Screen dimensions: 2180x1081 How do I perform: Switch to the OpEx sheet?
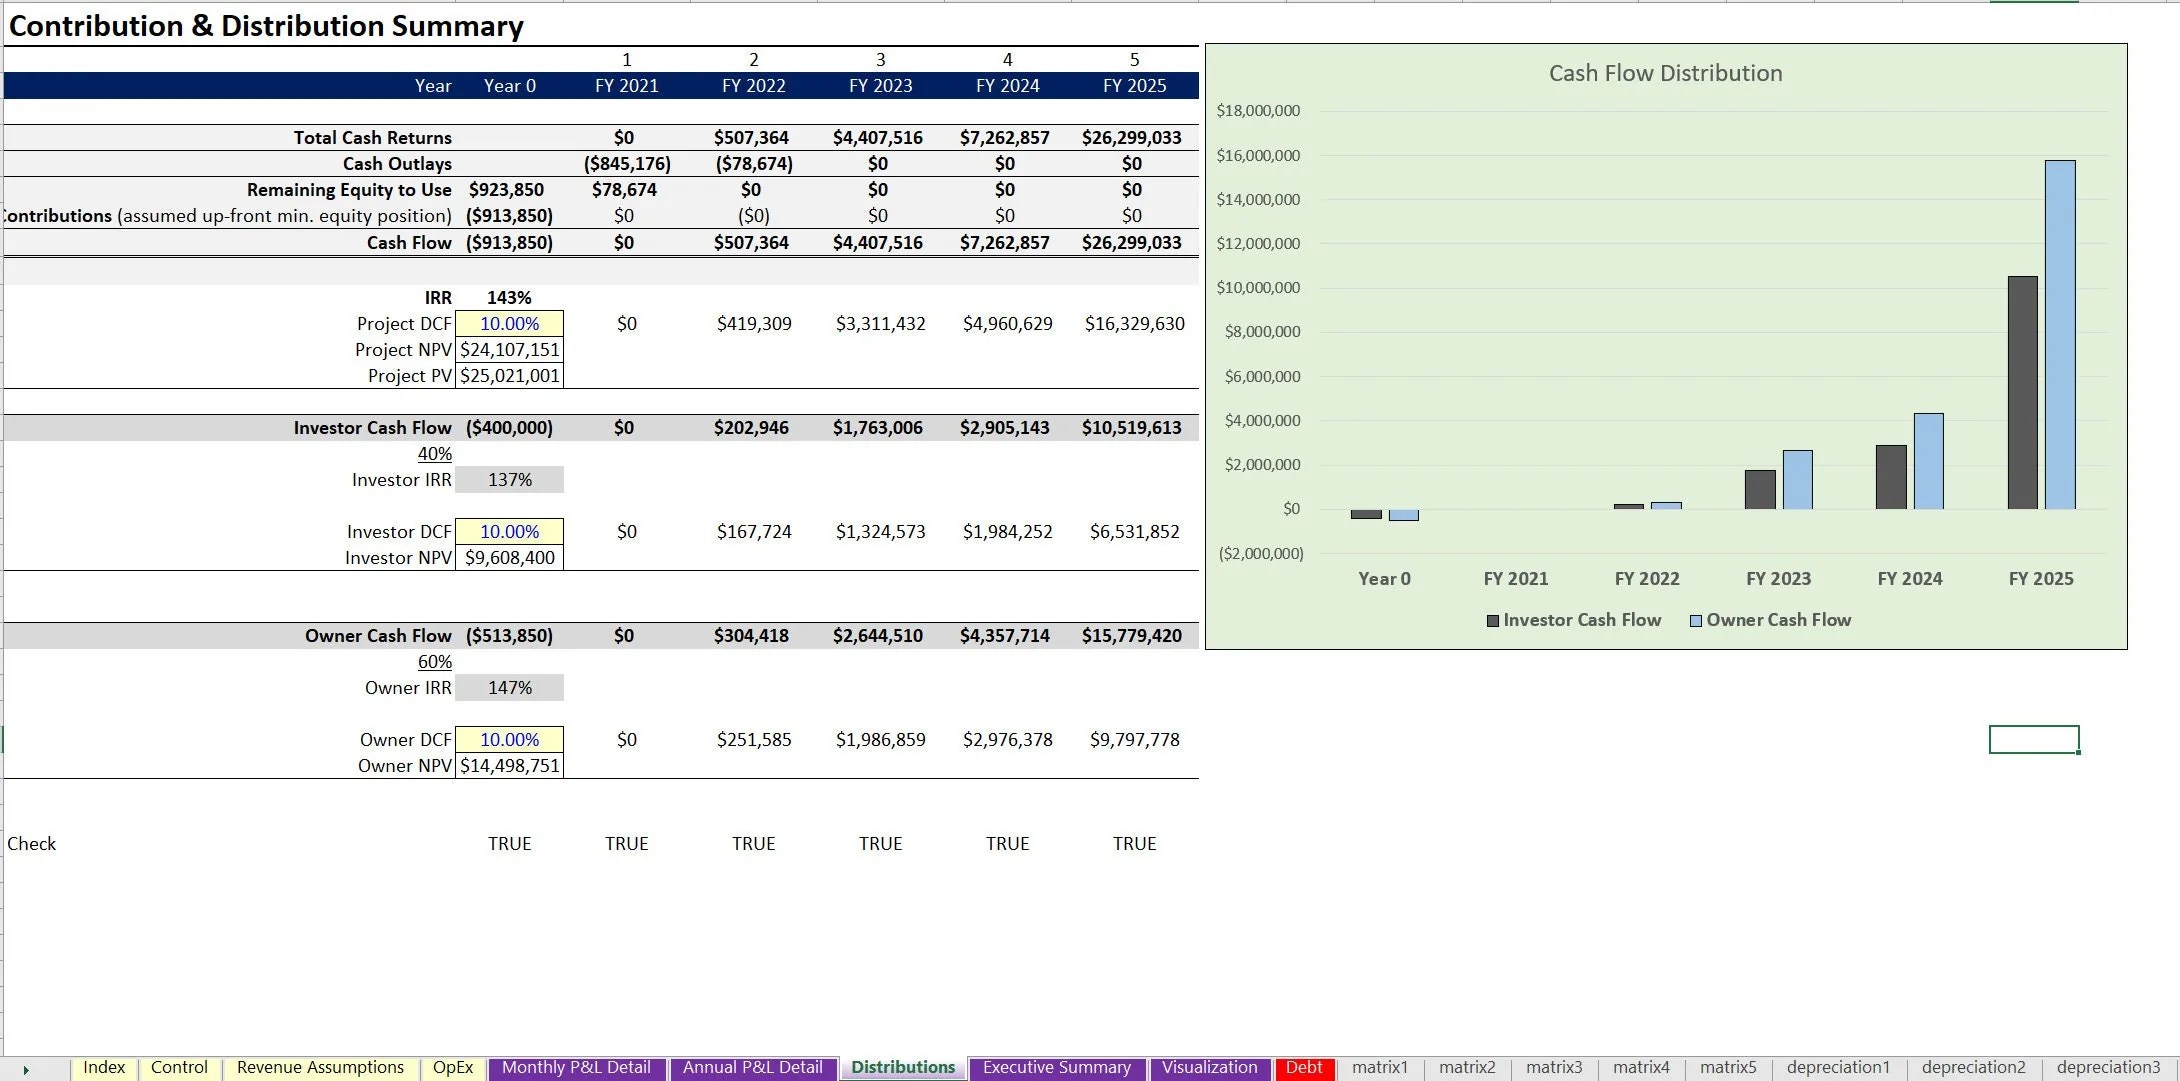click(x=452, y=1067)
